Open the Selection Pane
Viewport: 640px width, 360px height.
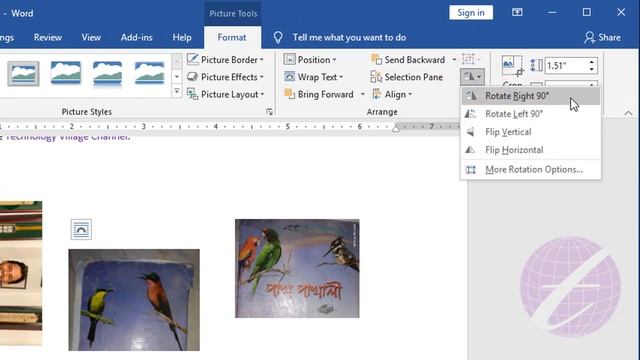pos(407,77)
